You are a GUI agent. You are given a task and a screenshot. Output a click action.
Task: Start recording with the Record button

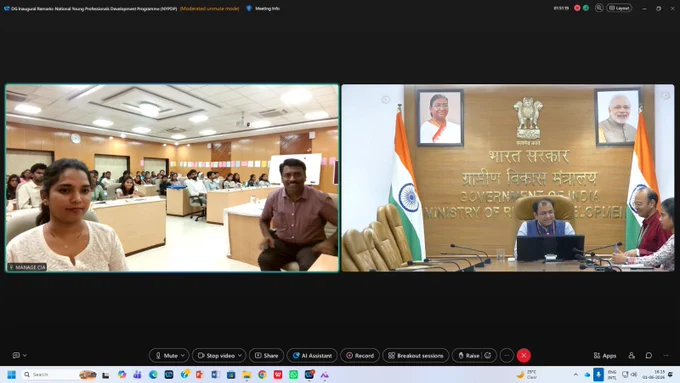click(x=360, y=355)
